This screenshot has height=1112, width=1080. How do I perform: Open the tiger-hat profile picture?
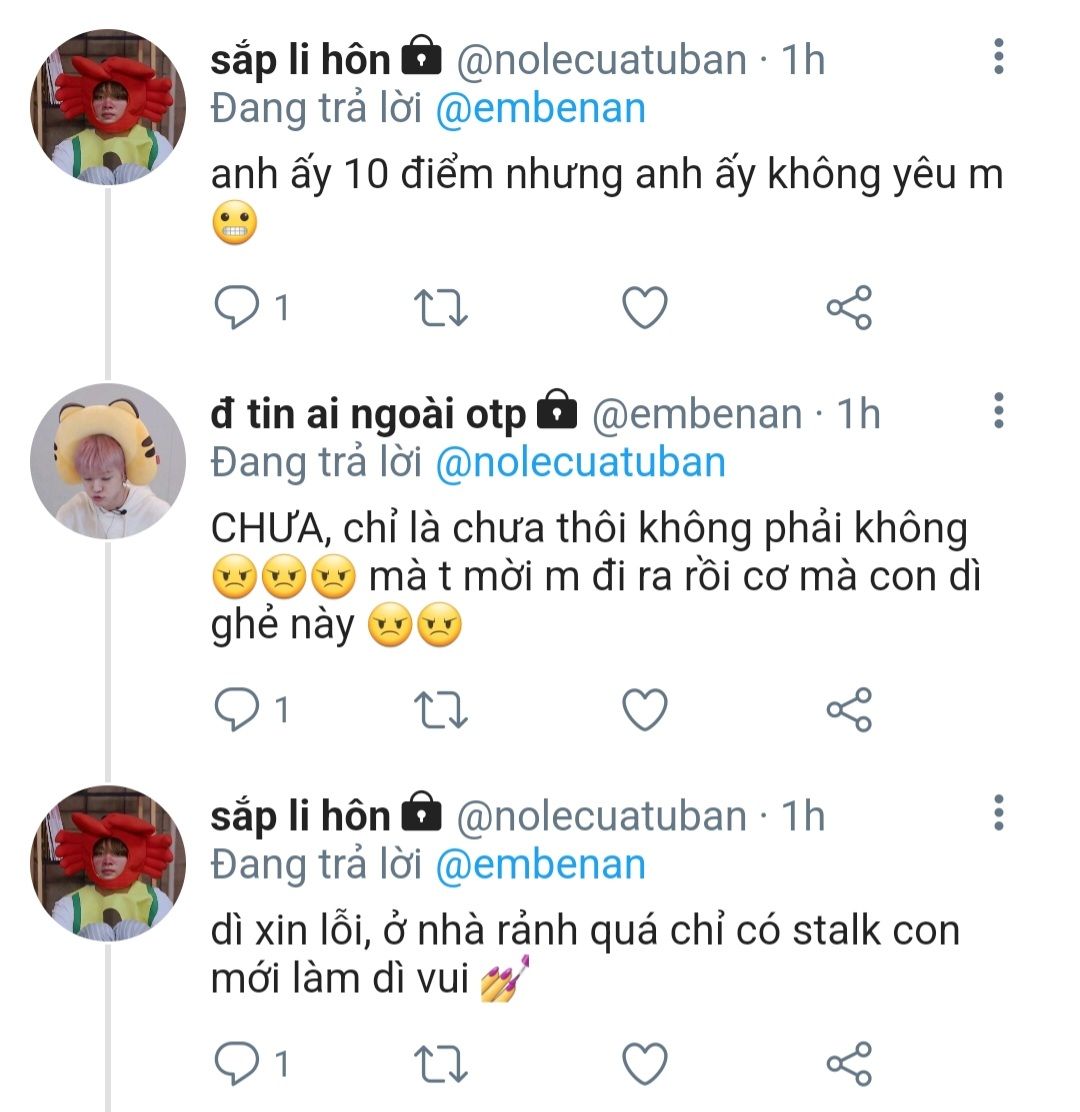pyautogui.click(x=108, y=462)
